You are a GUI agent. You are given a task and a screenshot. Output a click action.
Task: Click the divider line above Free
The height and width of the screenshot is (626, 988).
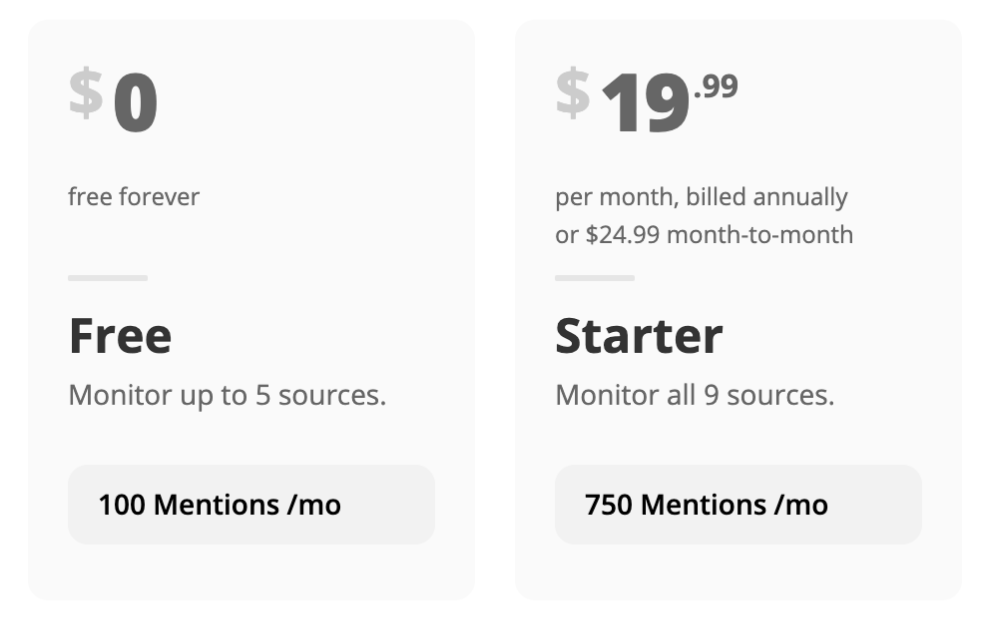coord(108,278)
